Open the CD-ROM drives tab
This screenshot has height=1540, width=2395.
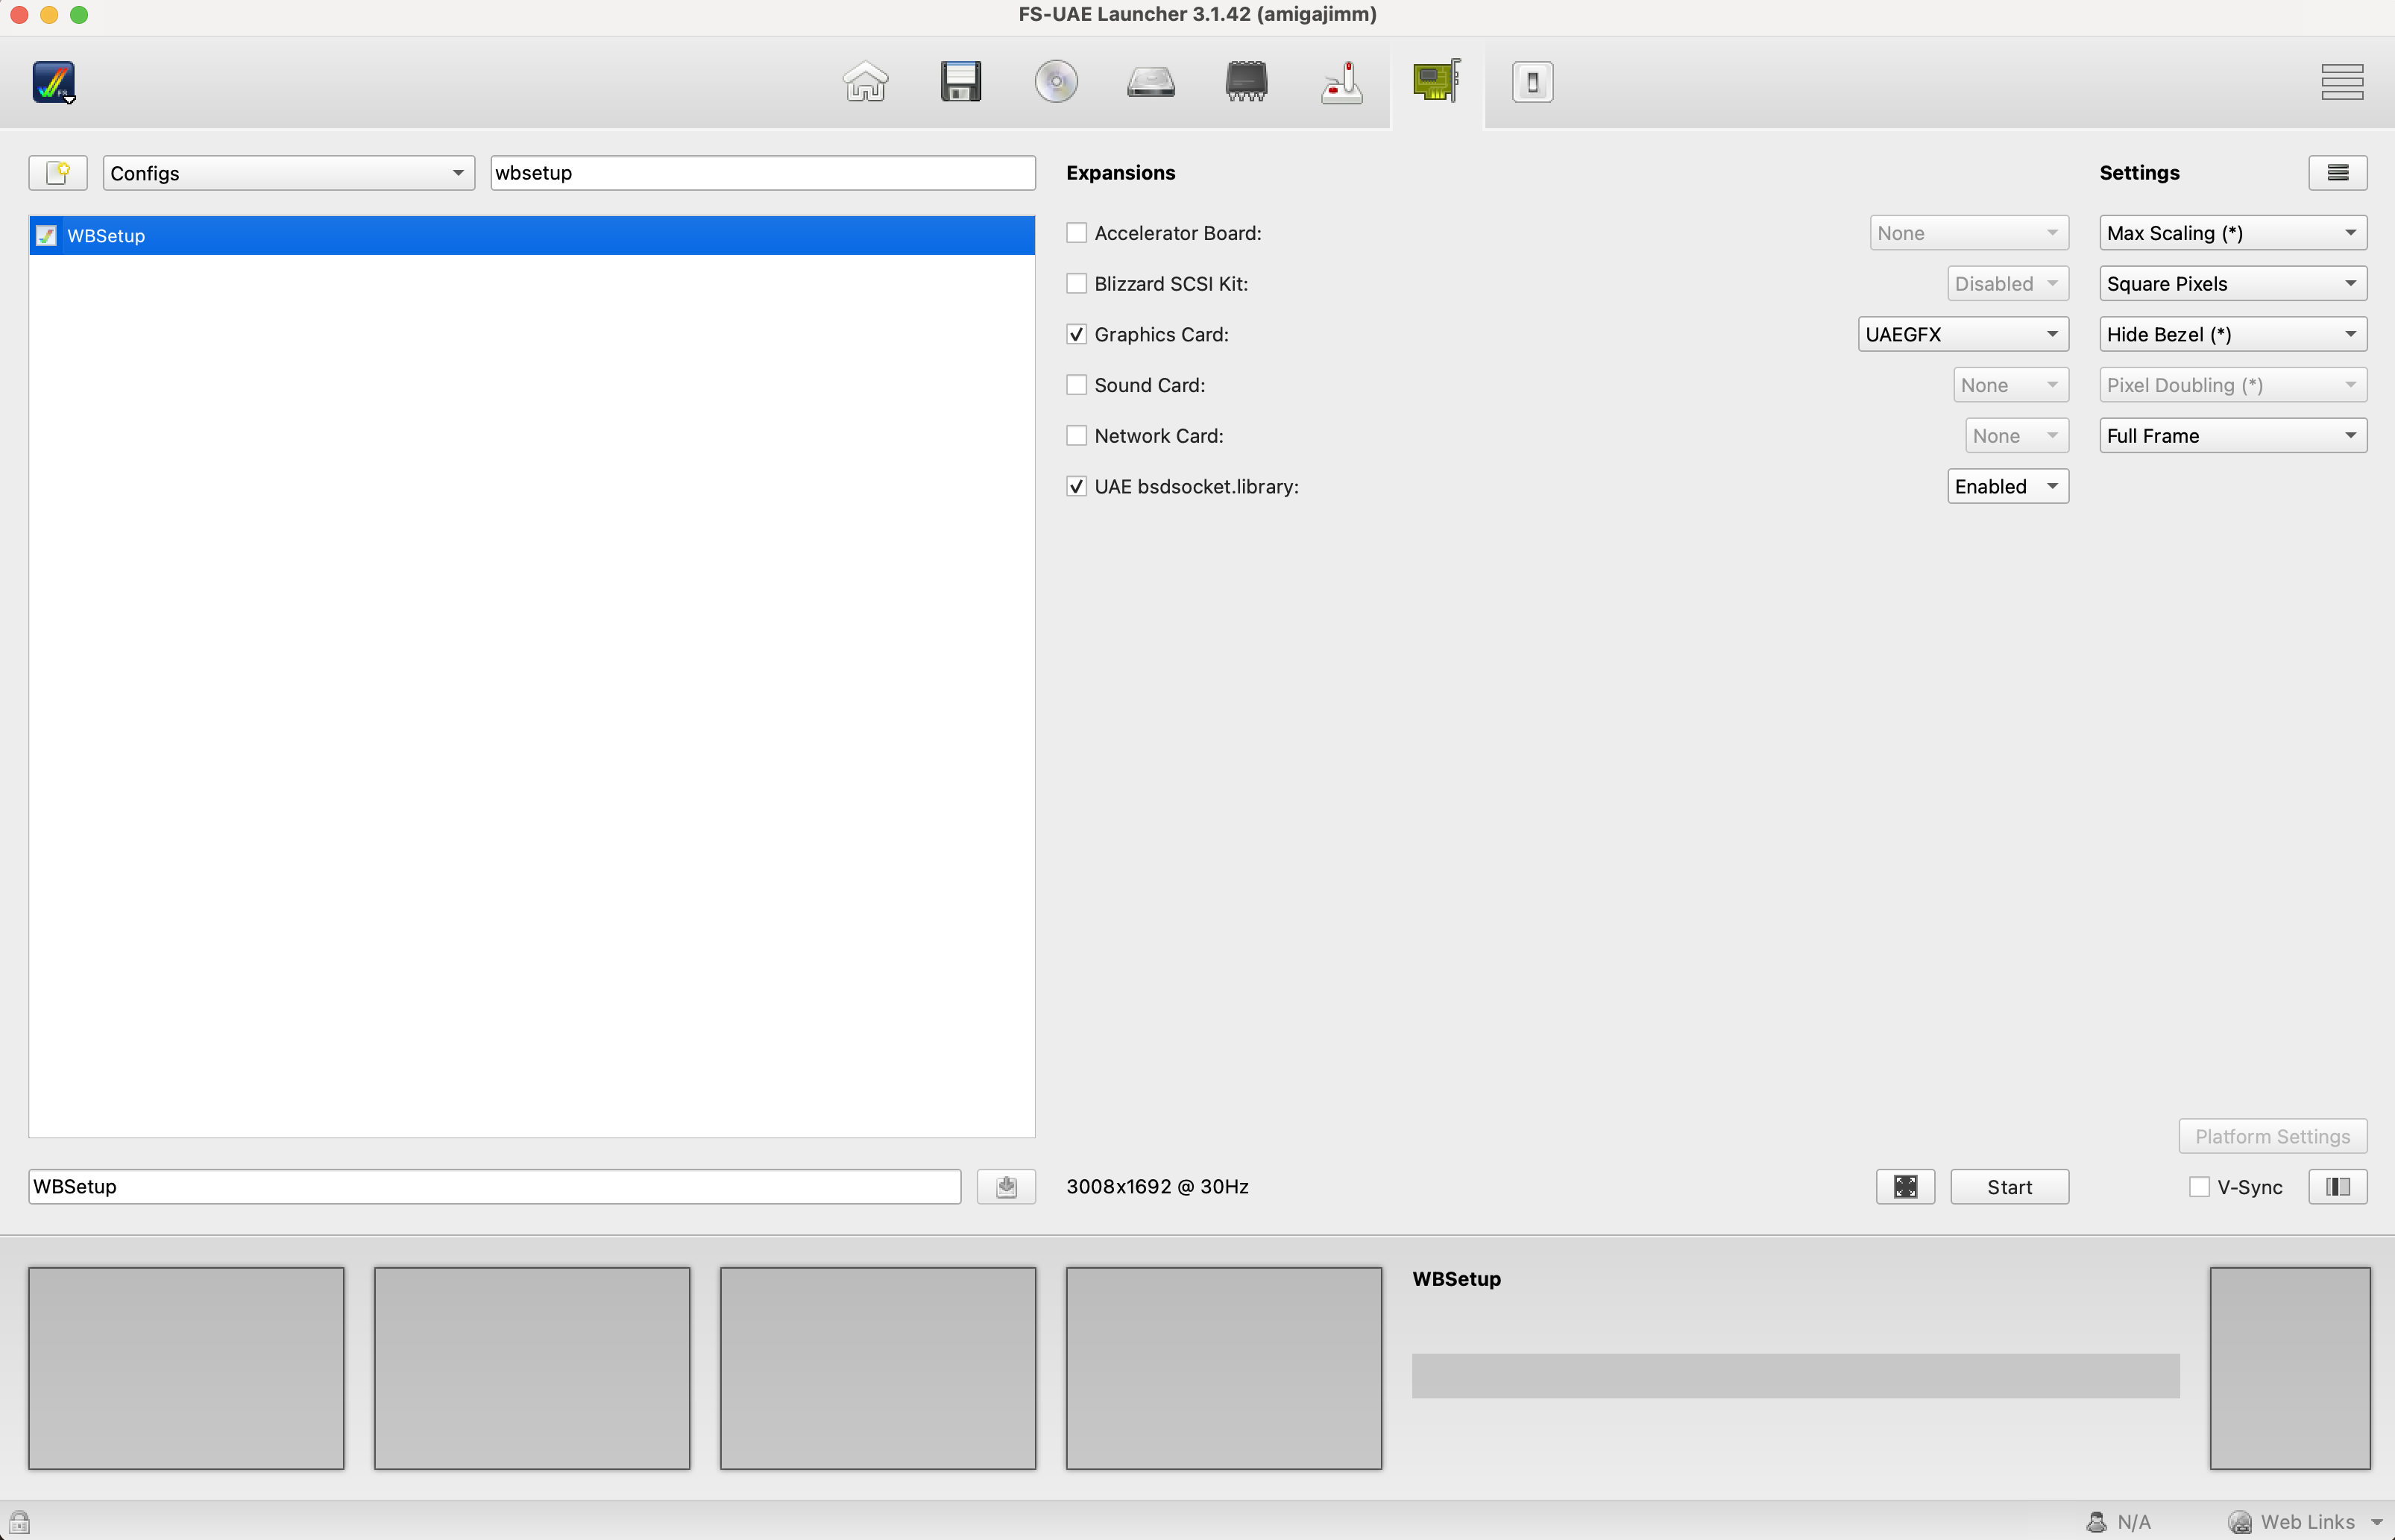(x=1056, y=82)
